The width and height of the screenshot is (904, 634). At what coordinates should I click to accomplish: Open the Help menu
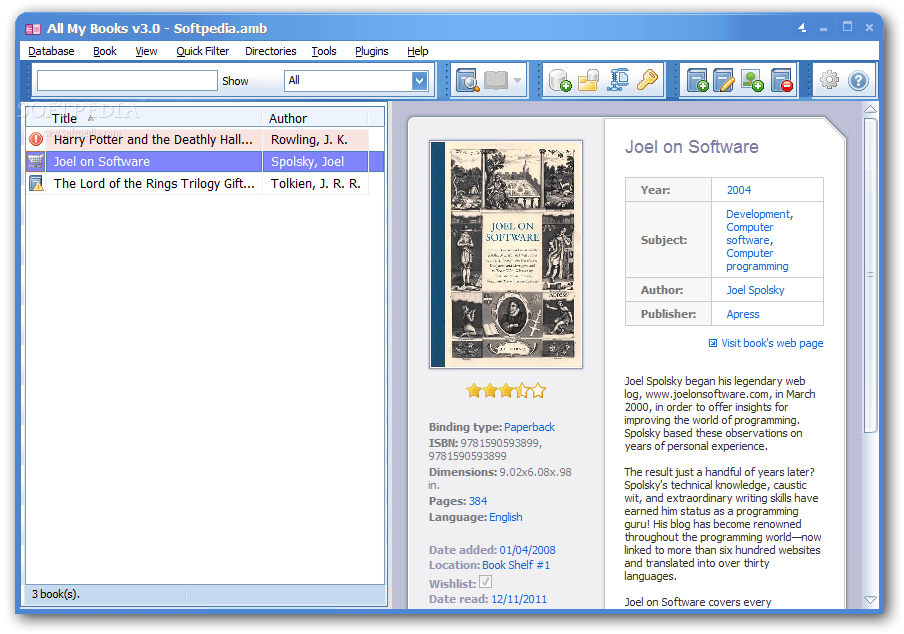pos(417,51)
